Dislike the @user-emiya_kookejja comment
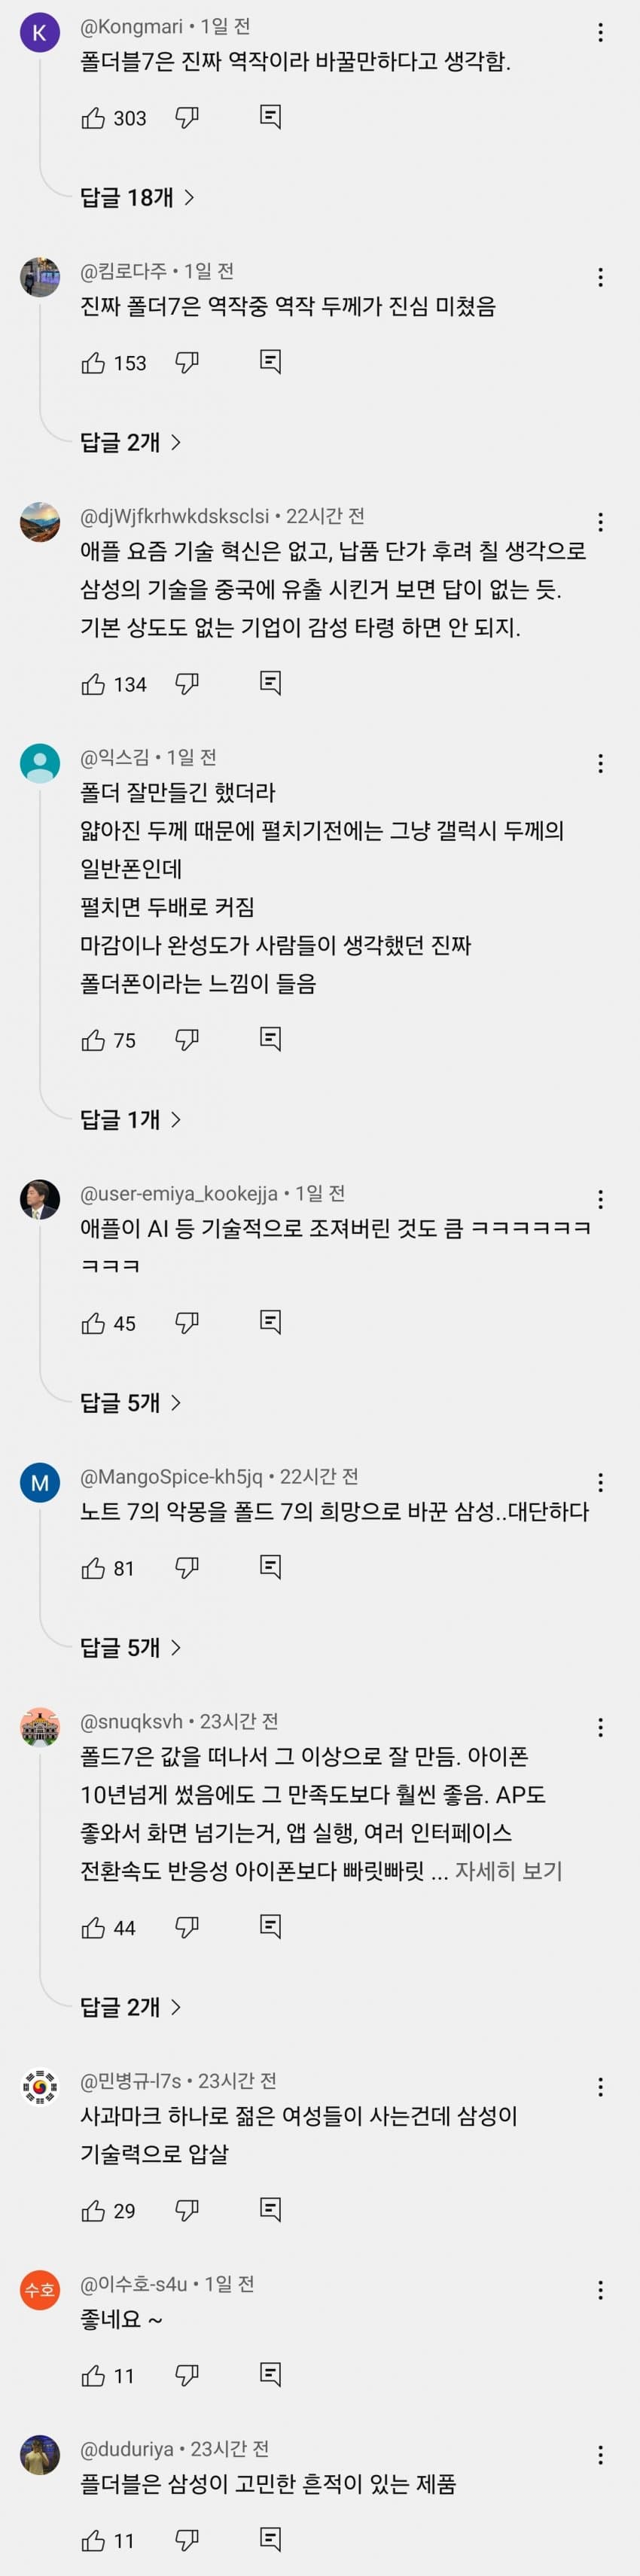Screen dimensions: 640x2576 coord(187,1323)
